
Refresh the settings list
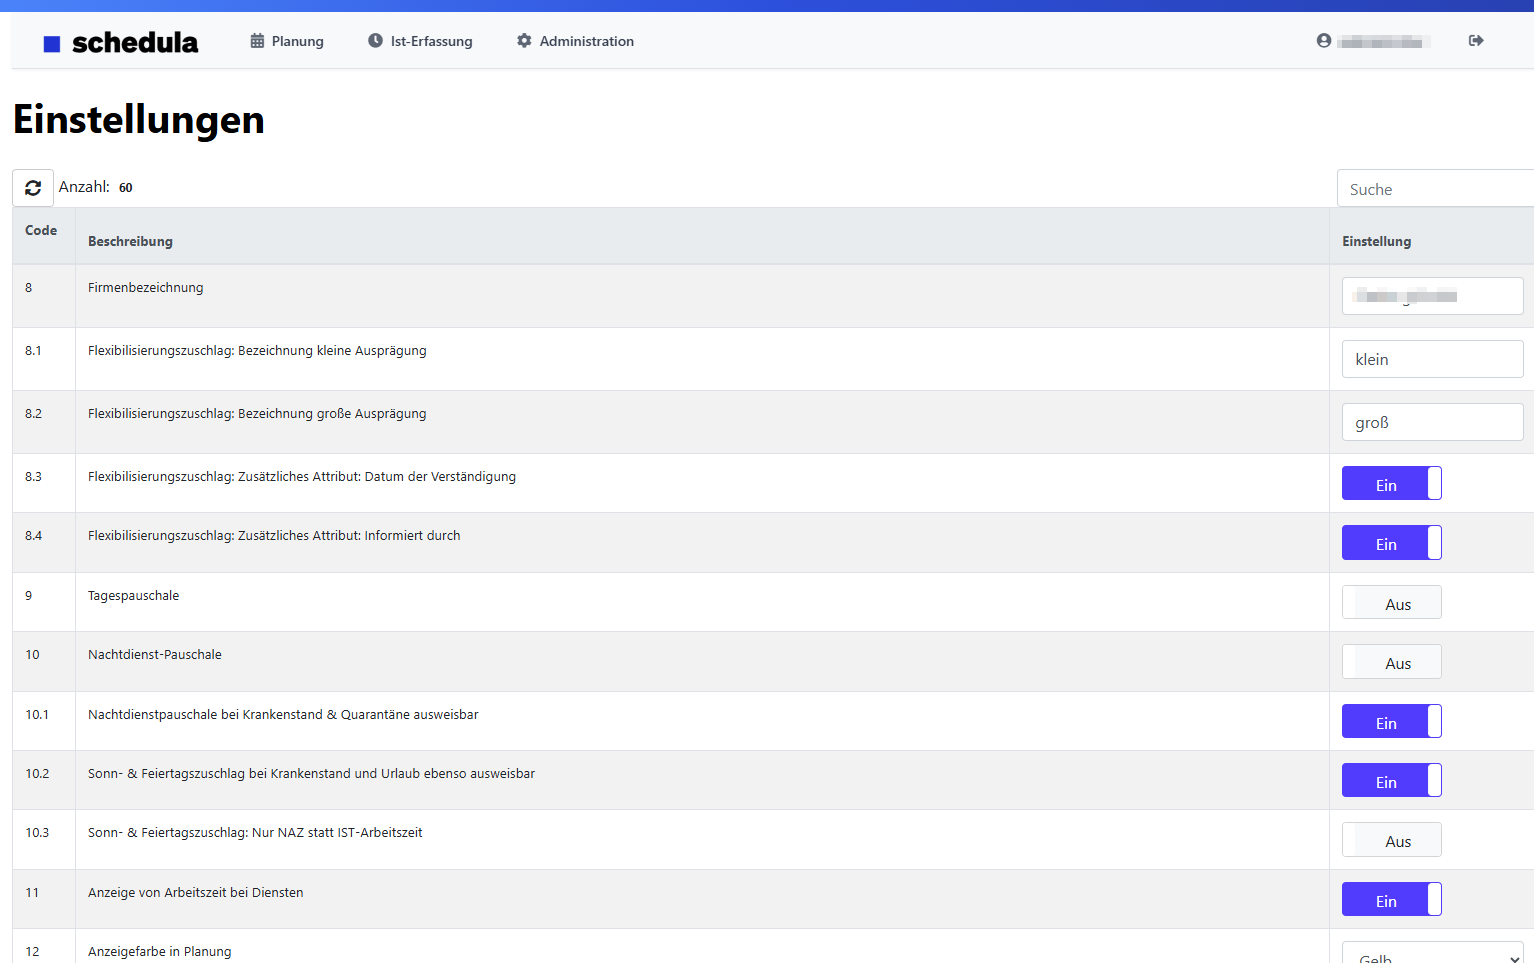coord(33,188)
